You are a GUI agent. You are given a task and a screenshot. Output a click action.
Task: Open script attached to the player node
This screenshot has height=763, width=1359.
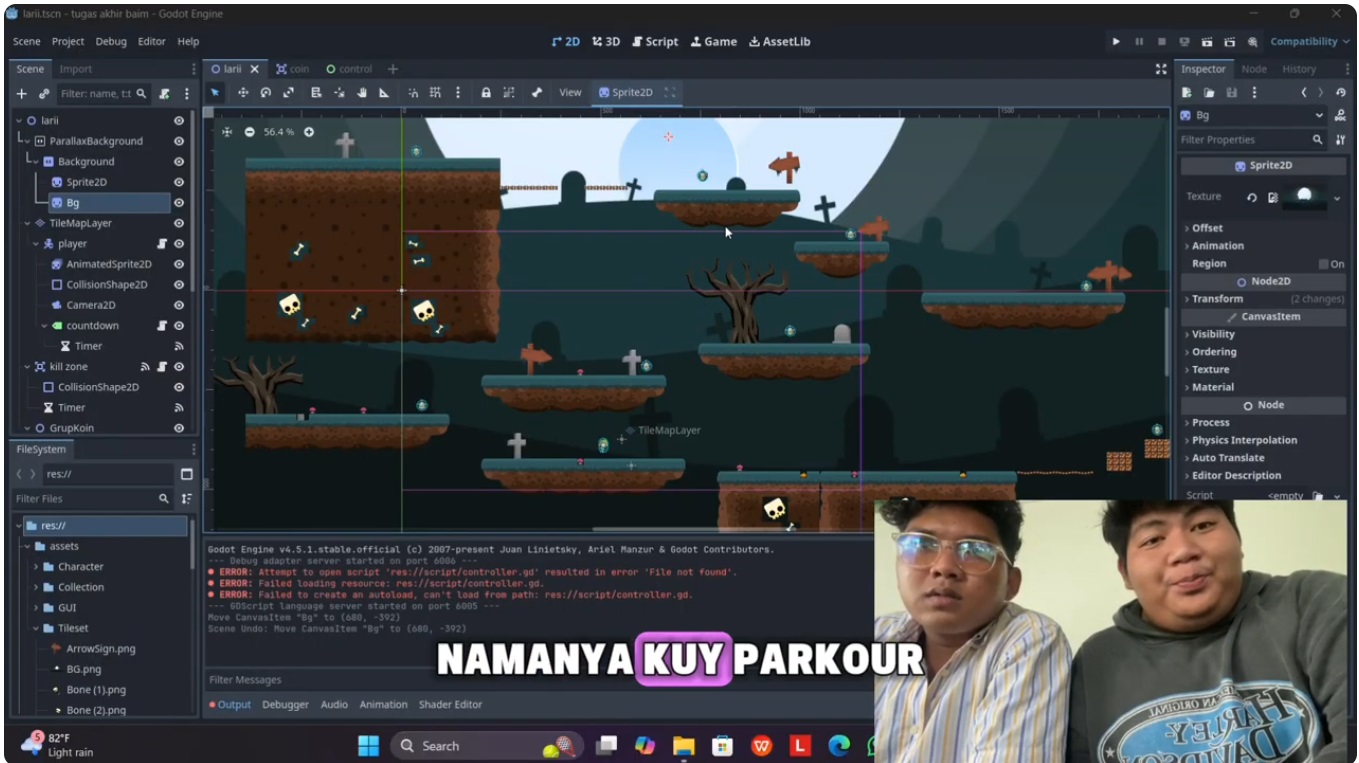[162, 244]
